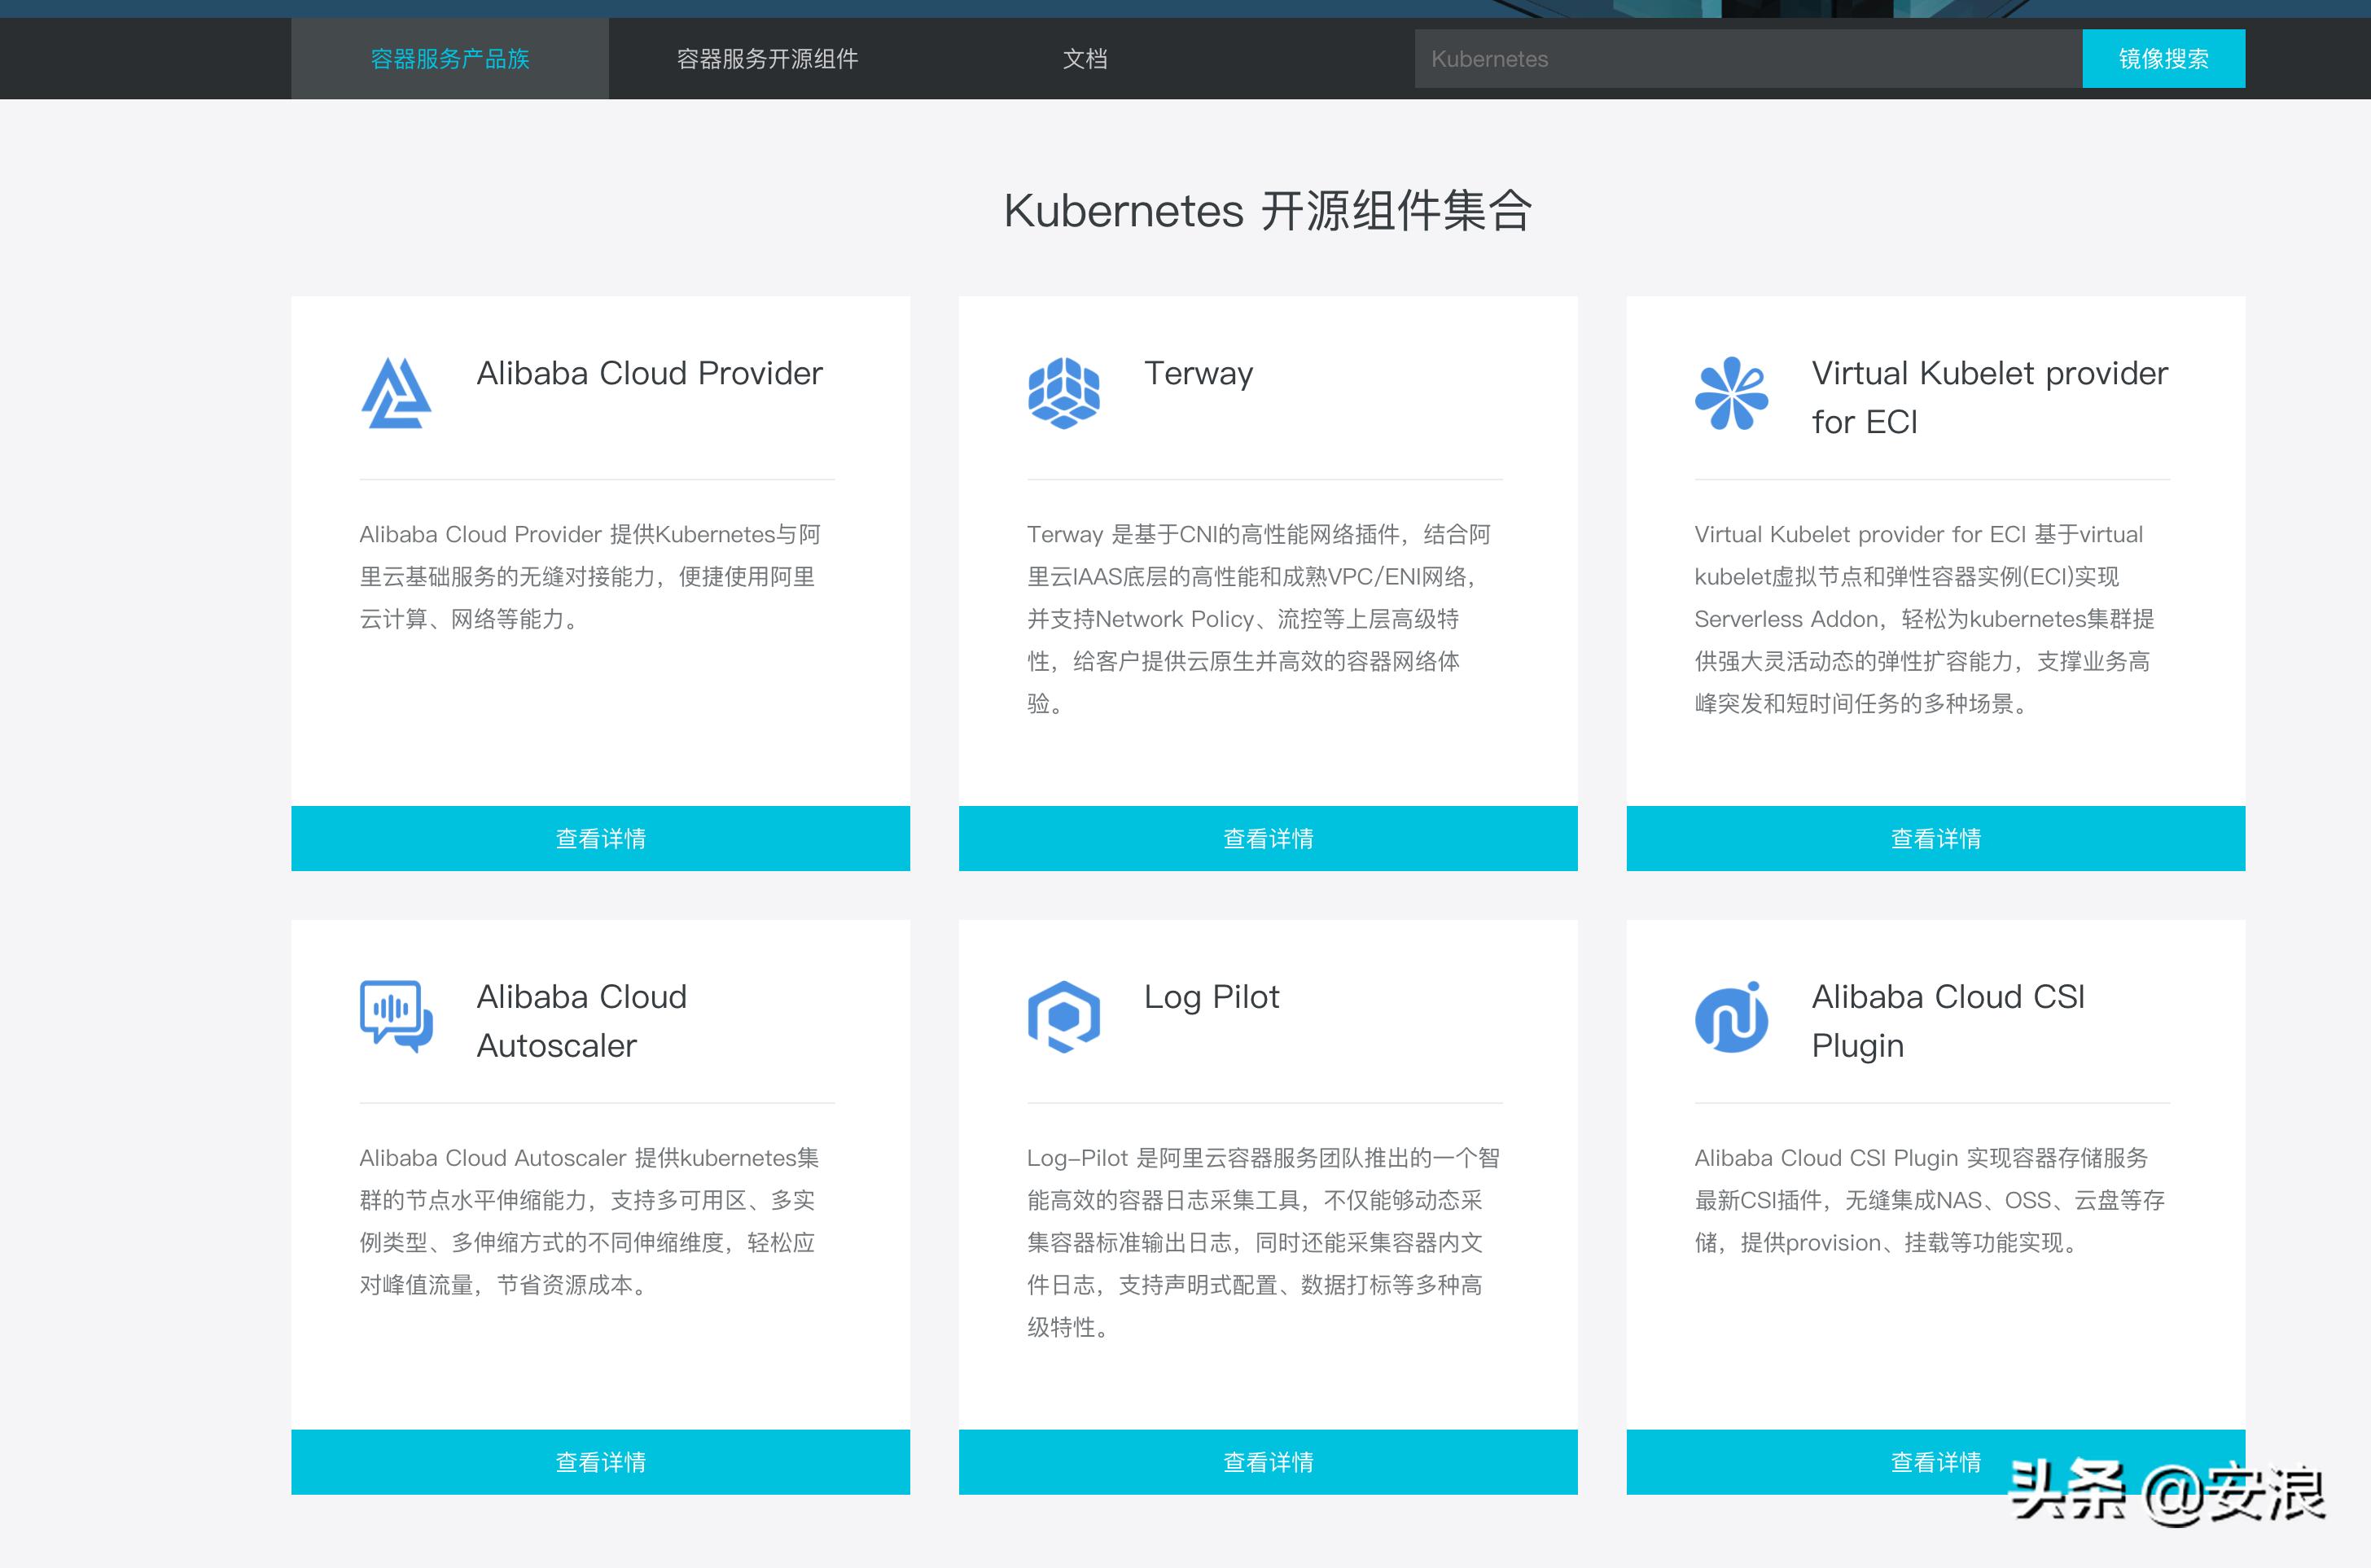The image size is (2371, 1568).
Task: Click 查看详情 for Alibaba Cloud Autoscaler
Action: (600, 1461)
